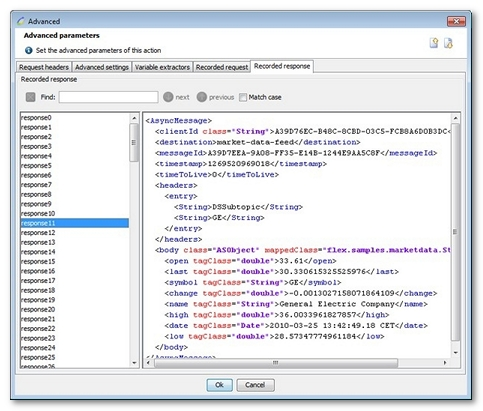The width and height of the screenshot is (483, 411).
Task: Close the Advanced dialog with red X
Action: click(456, 21)
